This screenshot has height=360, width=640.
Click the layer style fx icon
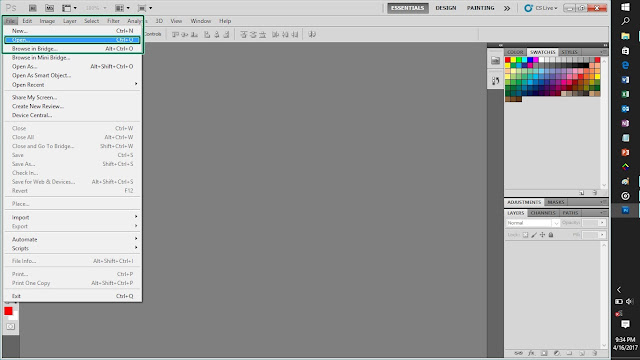(x=531, y=353)
